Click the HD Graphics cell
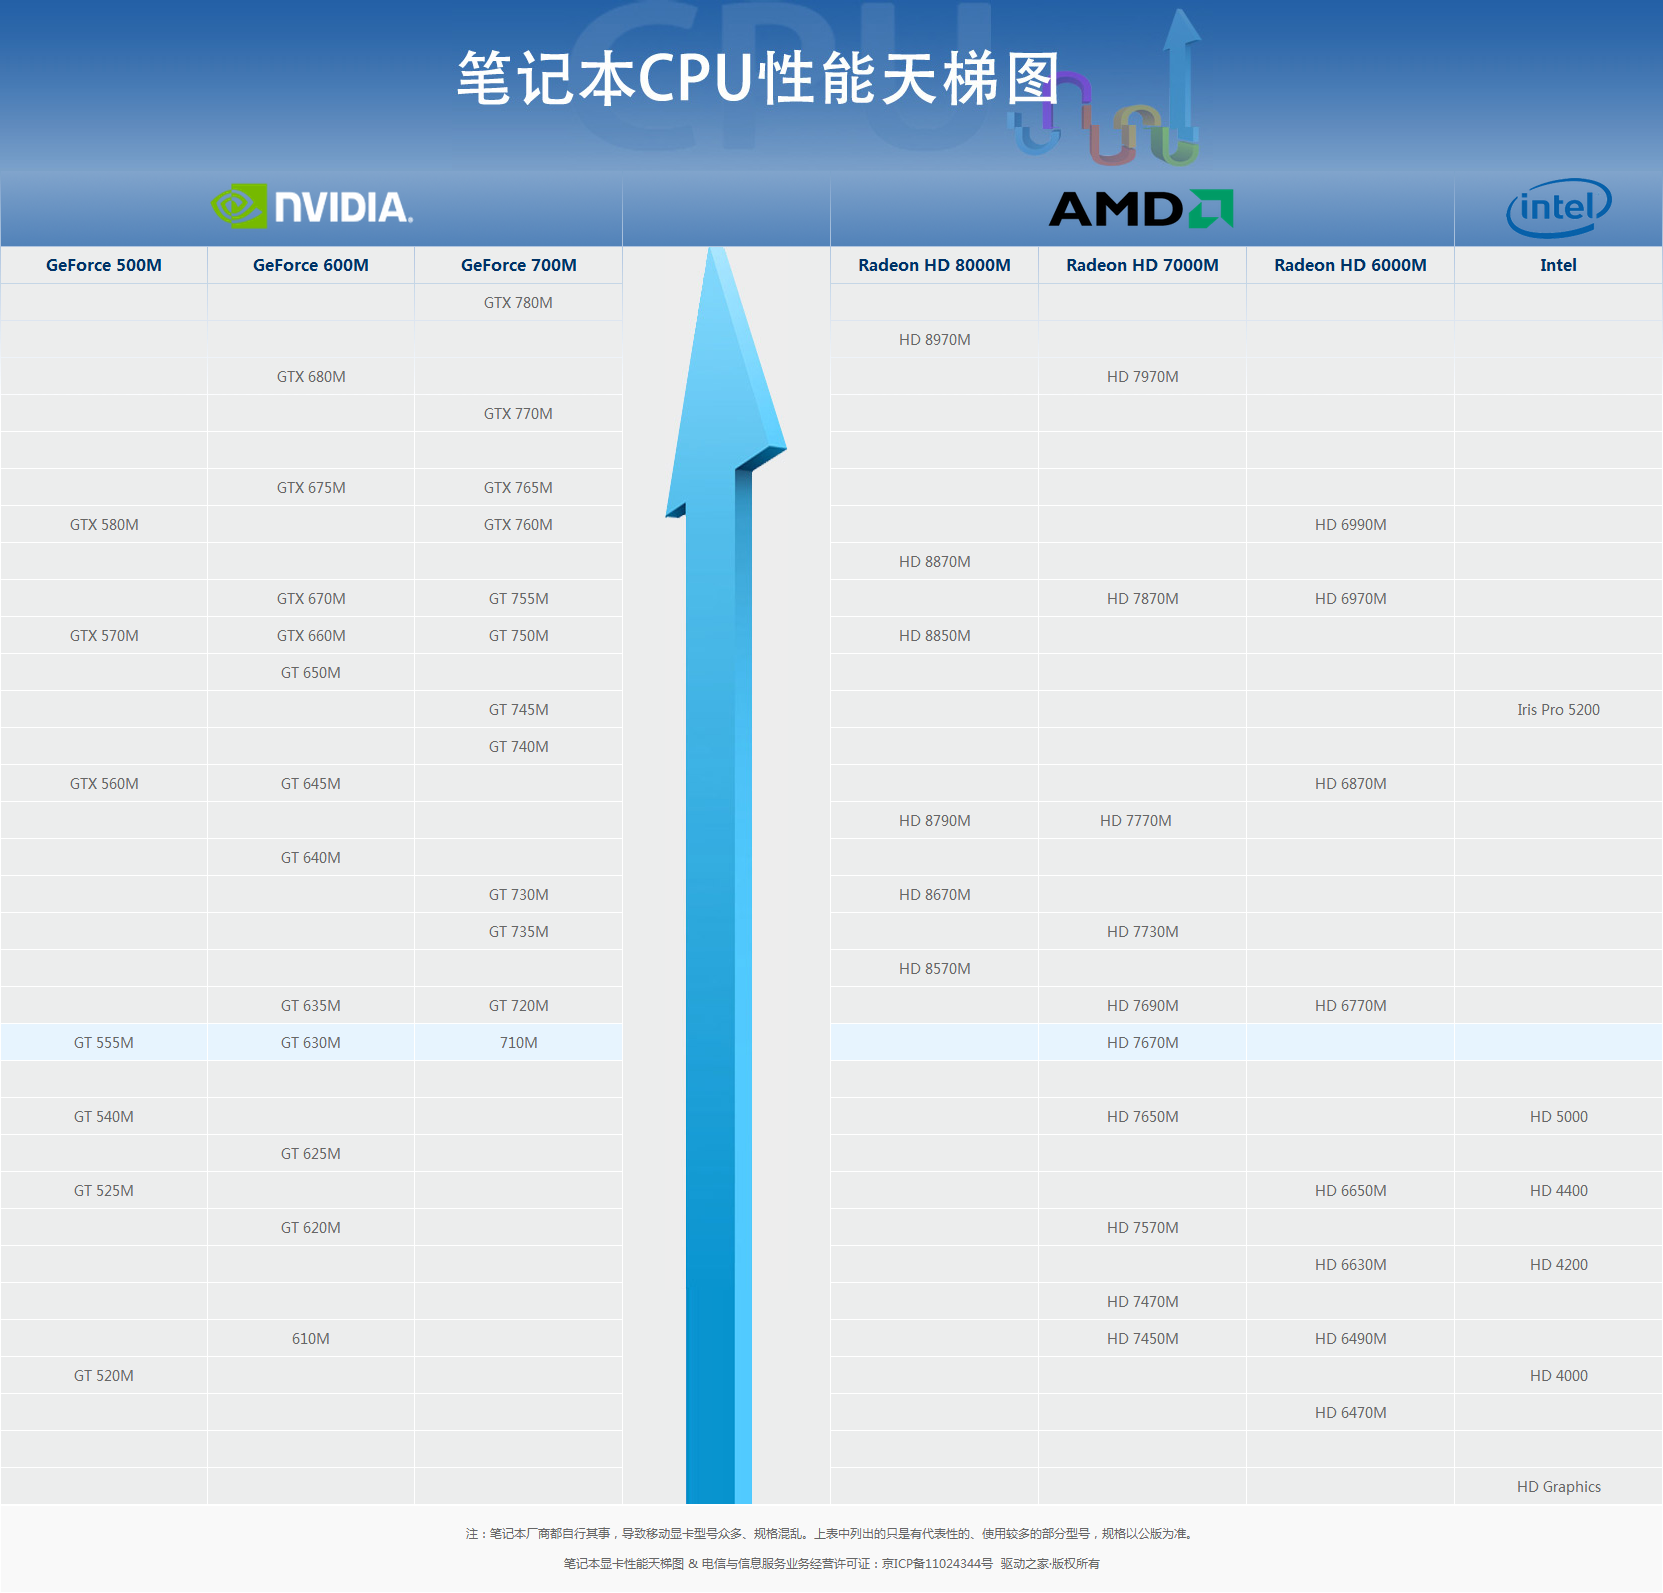The image size is (1663, 1593). [1559, 1487]
